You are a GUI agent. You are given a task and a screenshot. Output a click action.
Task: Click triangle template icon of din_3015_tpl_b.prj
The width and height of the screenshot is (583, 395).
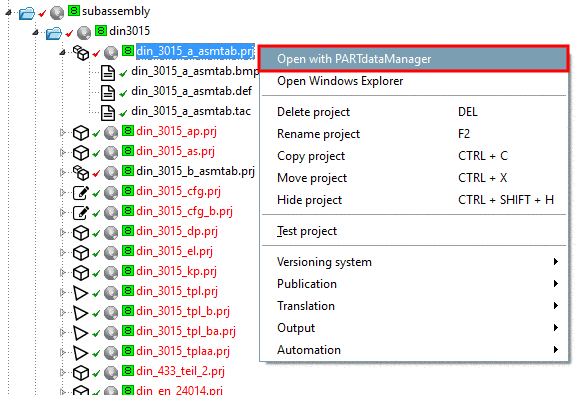pyautogui.click(x=80, y=313)
